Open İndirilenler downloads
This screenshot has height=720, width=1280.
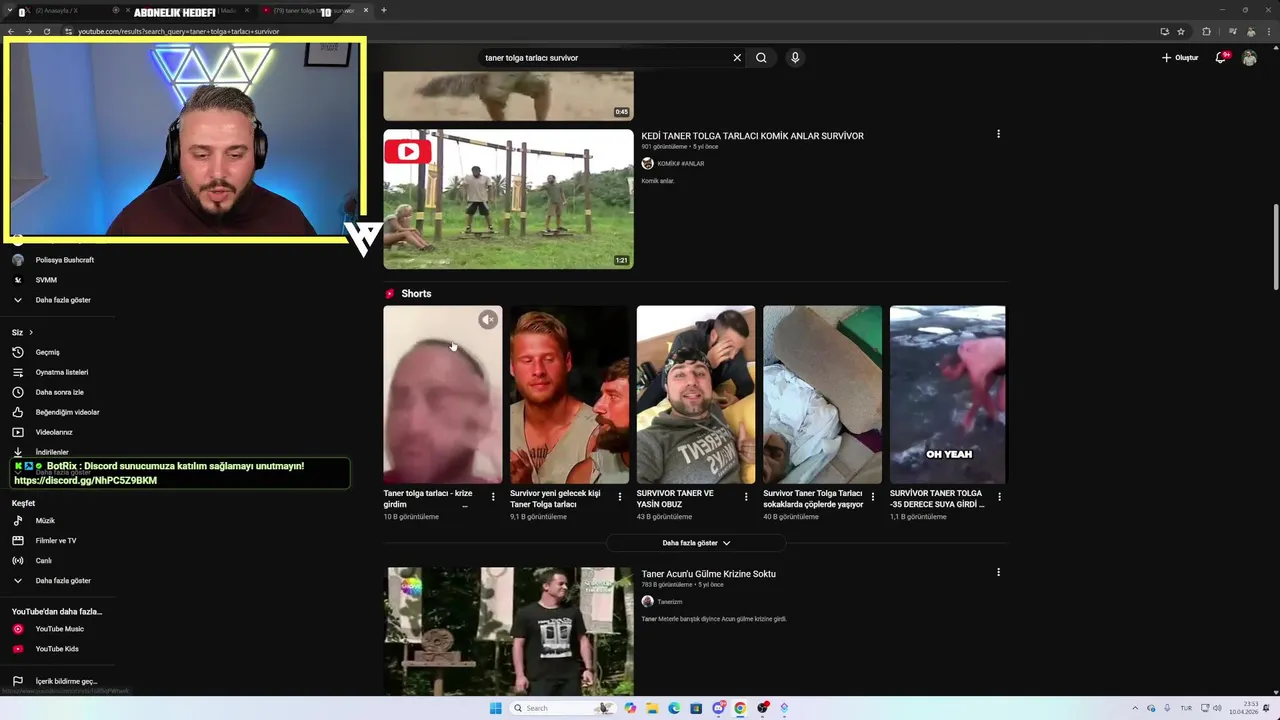(x=52, y=452)
